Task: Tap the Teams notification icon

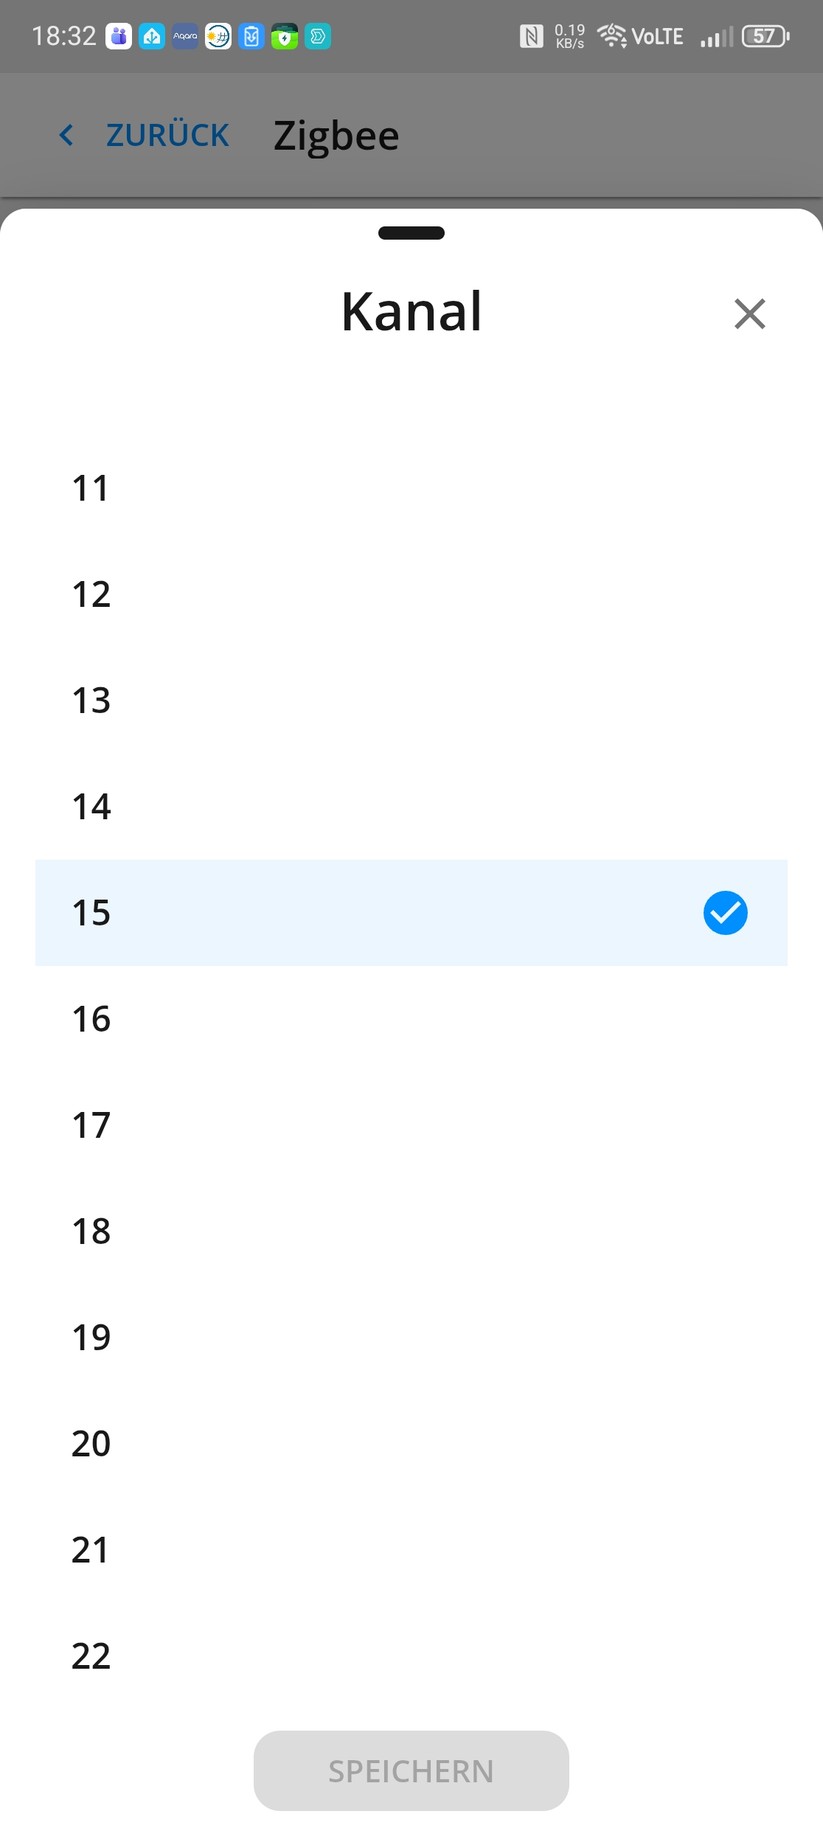Action: point(119,37)
